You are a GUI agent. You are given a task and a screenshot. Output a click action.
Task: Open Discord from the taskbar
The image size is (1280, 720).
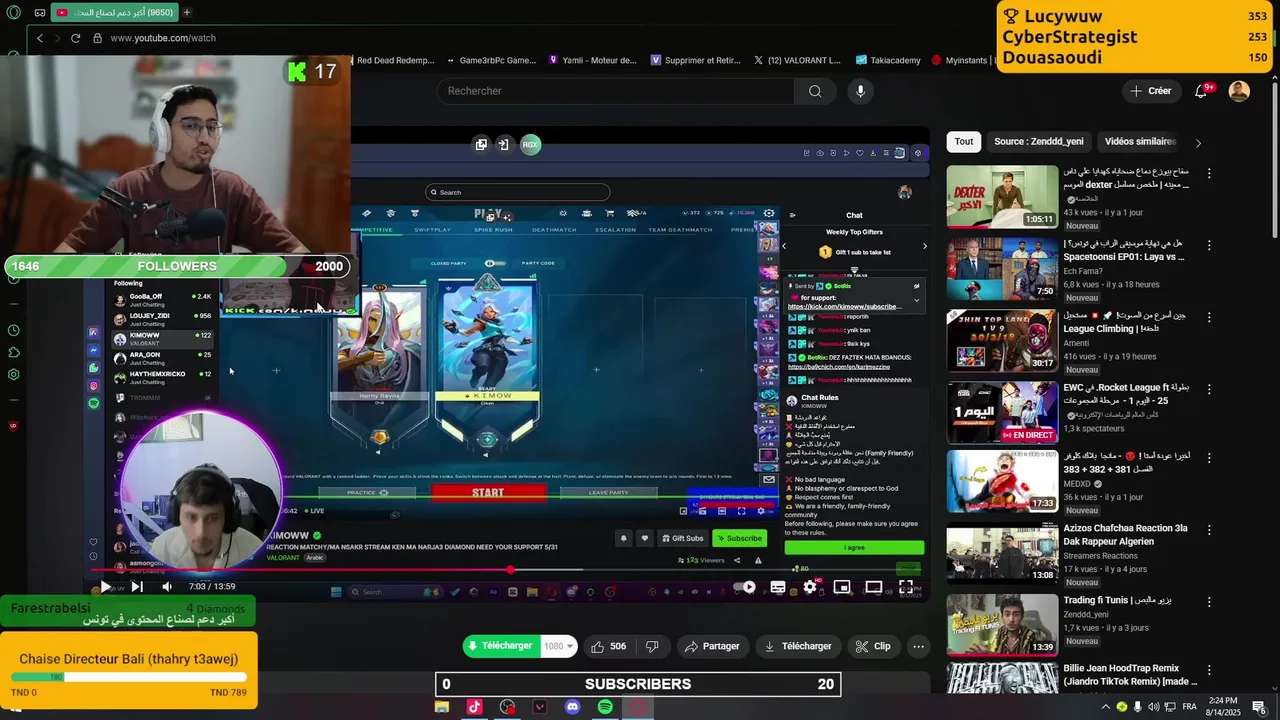(572, 707)
